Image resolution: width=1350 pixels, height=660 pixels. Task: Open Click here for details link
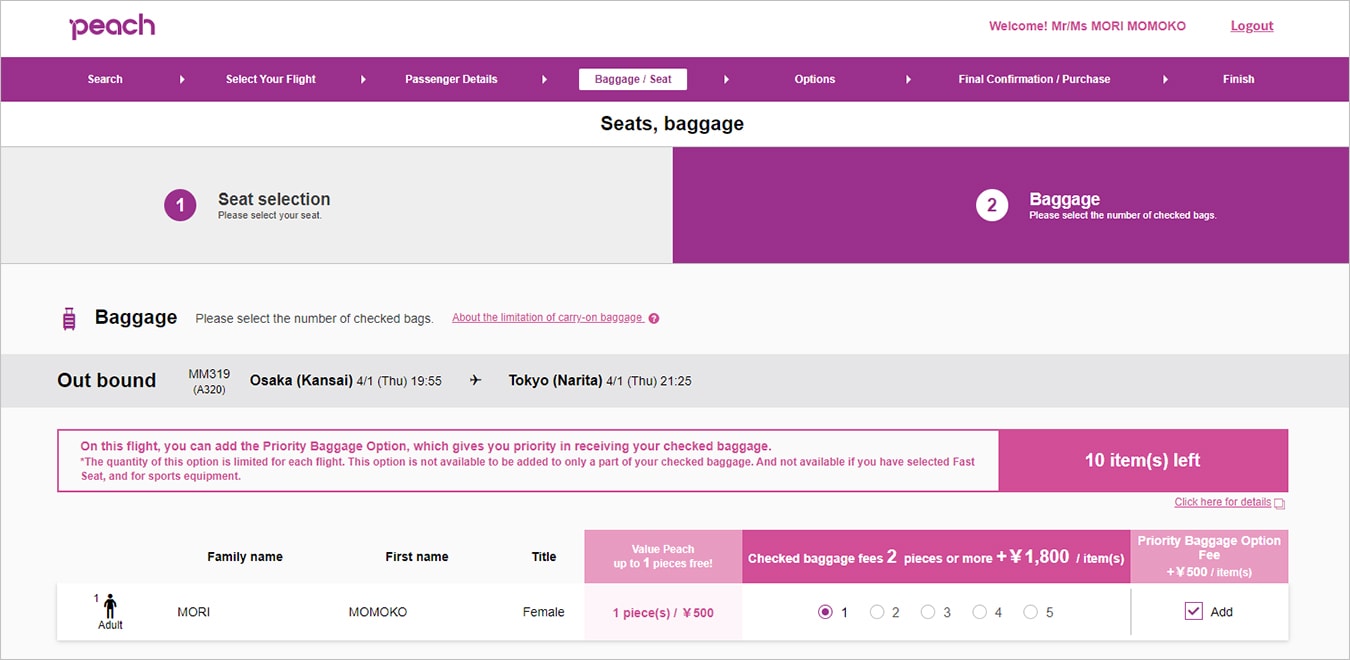coord(1223,502)
